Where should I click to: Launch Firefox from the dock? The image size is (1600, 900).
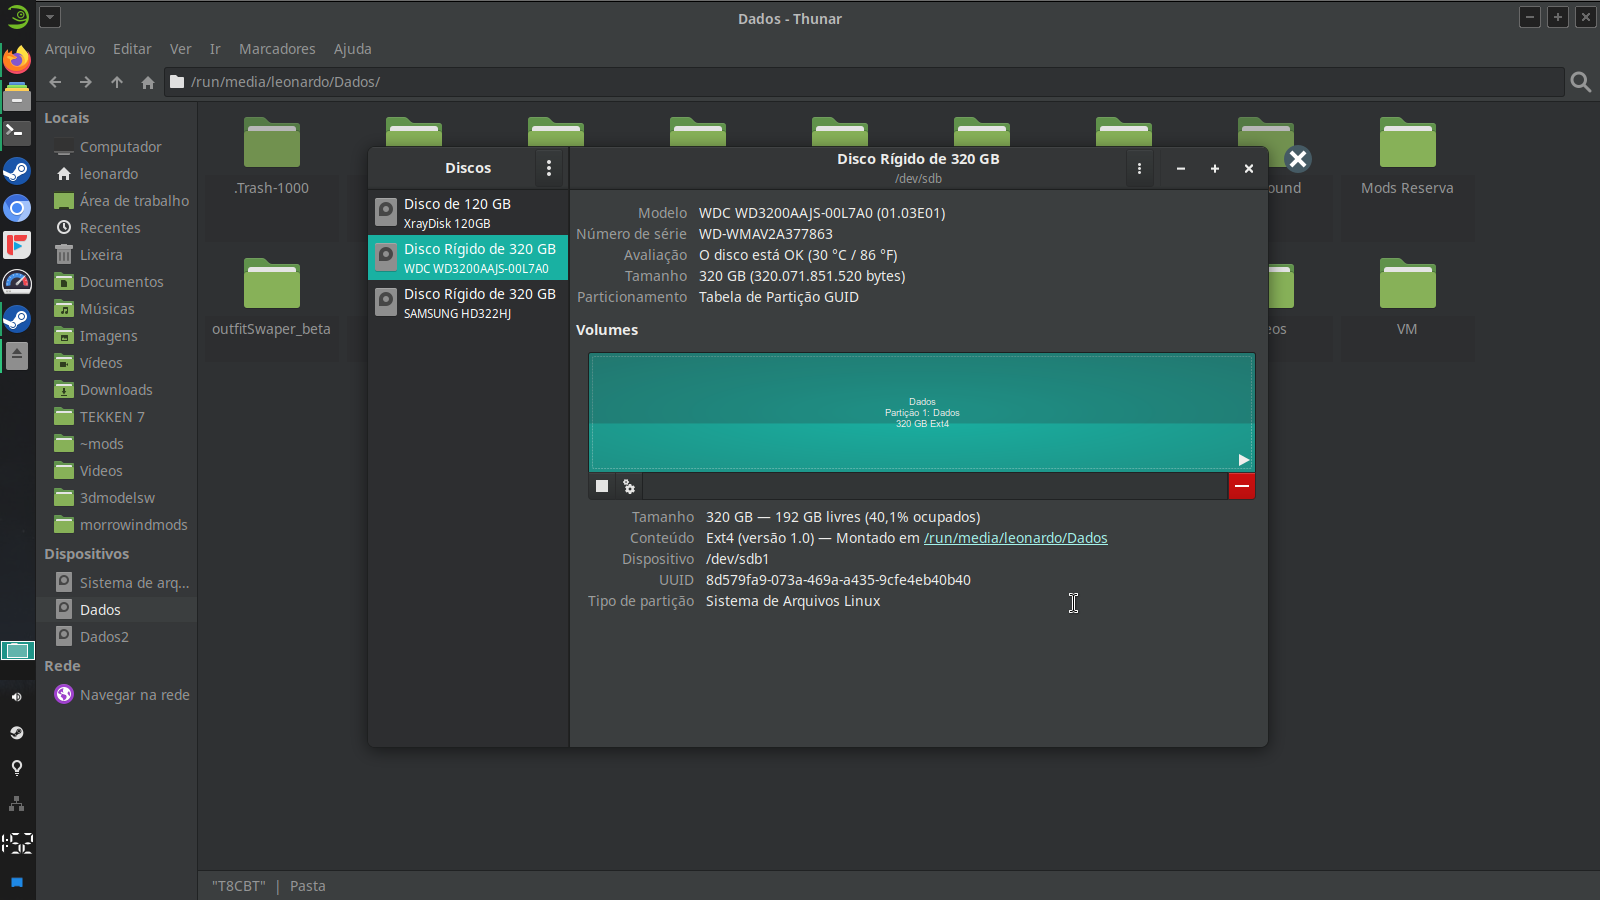[17, 60]
